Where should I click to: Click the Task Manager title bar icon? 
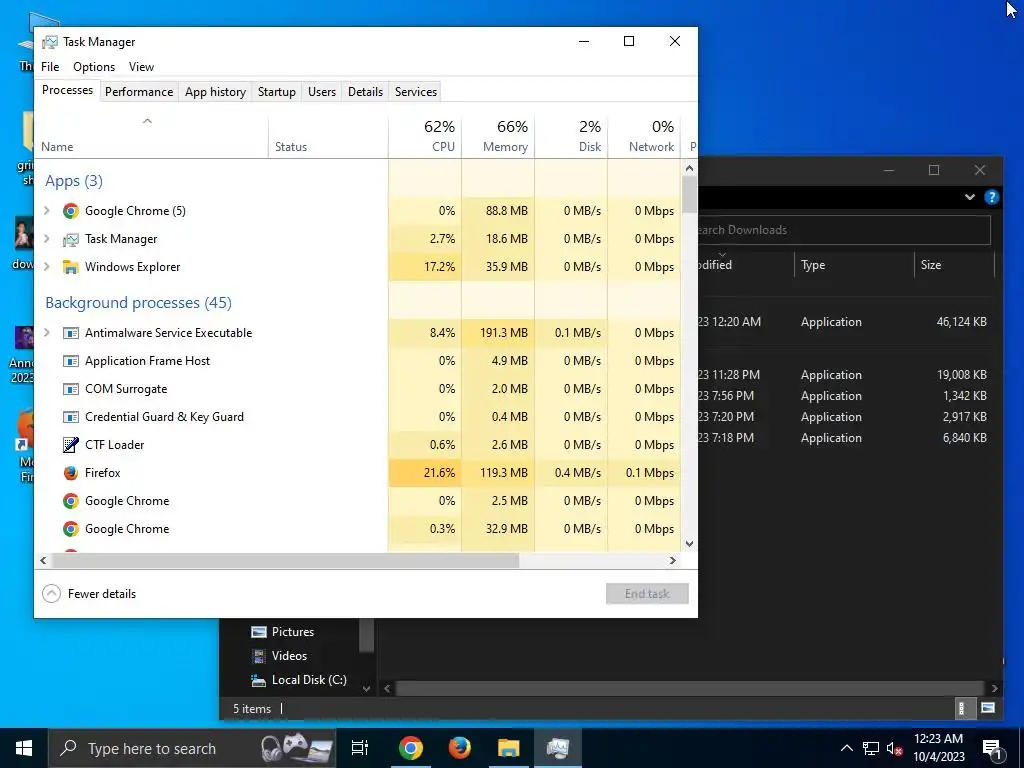click(50, 42)
